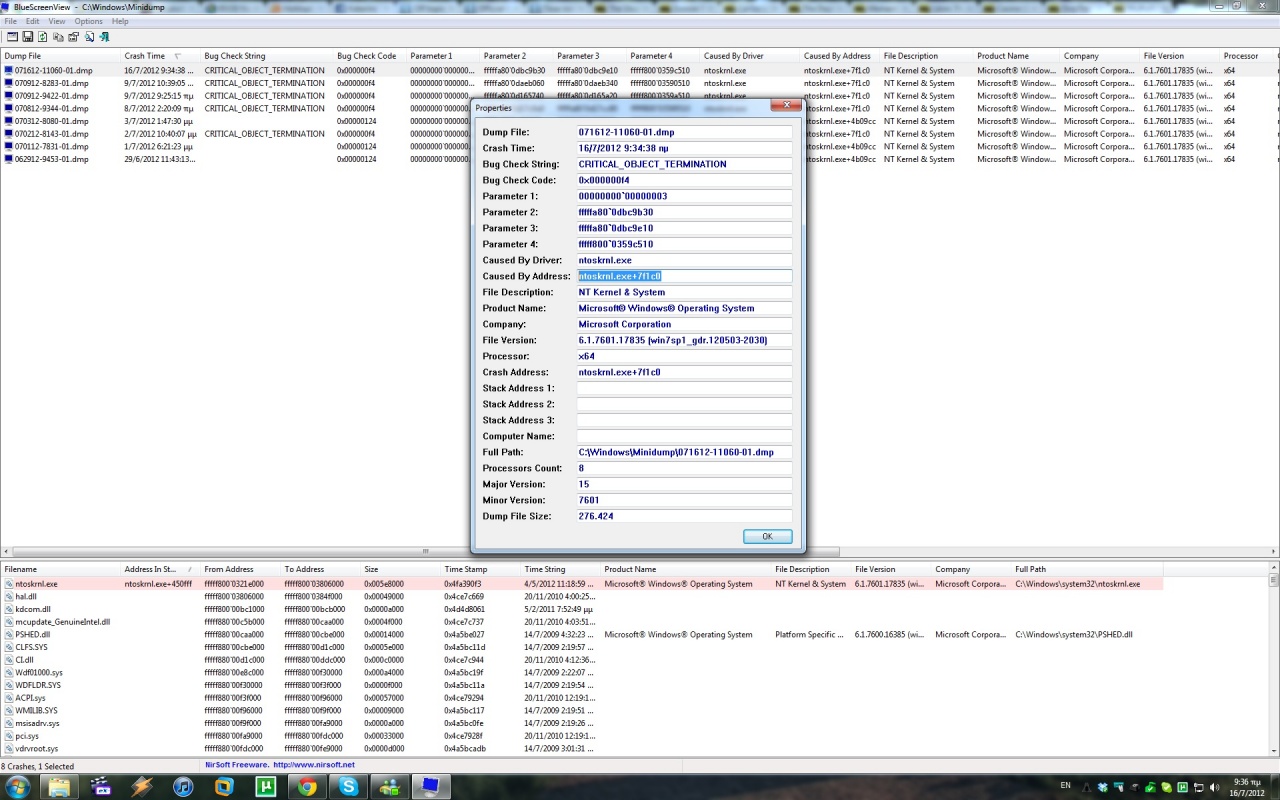This screenshot has height=800, width=1280.
Task: Select Wdf01000.sys in driver list
Action: (39, 672)
